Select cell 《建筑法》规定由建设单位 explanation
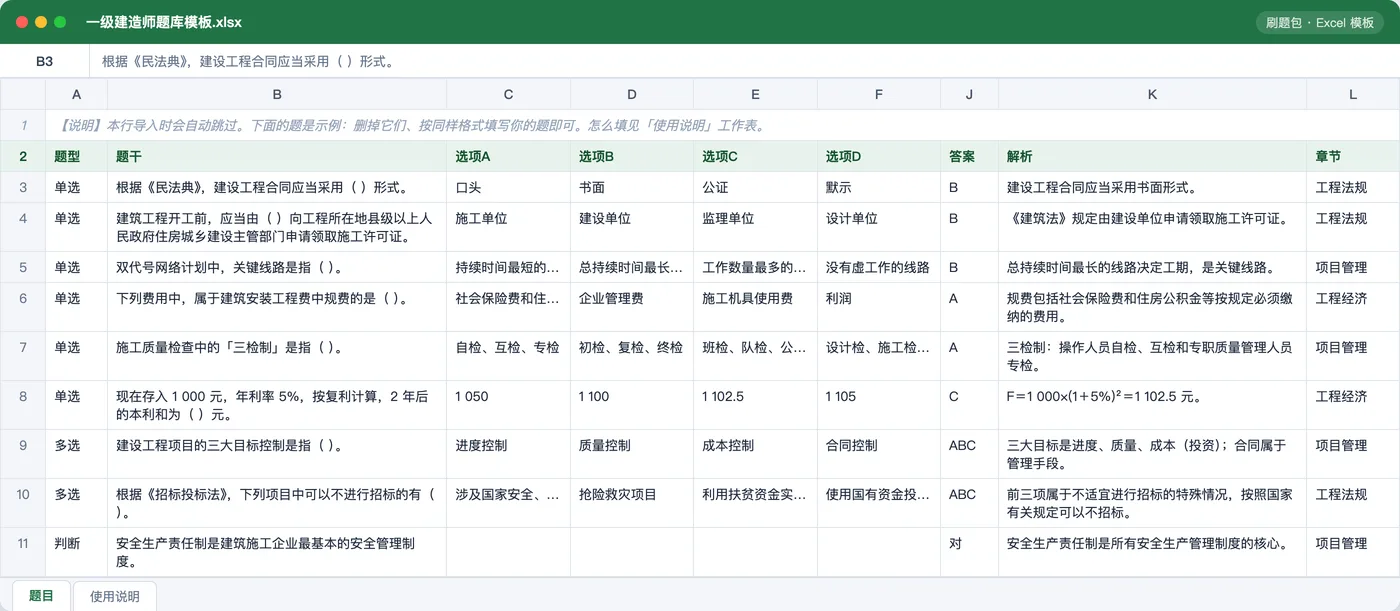The width and height of the screenshot is (1400, 611). pyautogui.click(x=1152, y=226)
